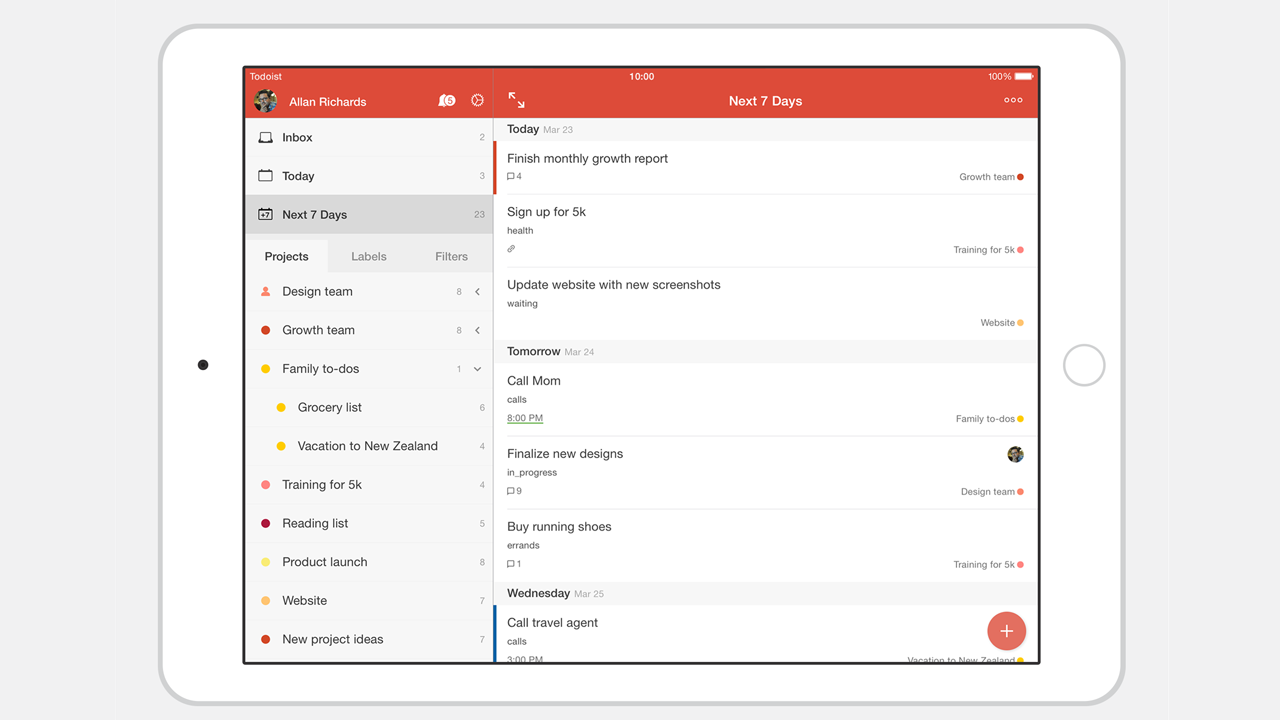Click the Next 7 Days calendar icon
The width and height of the screenshot is (1280, 720).
pos(265,214)
